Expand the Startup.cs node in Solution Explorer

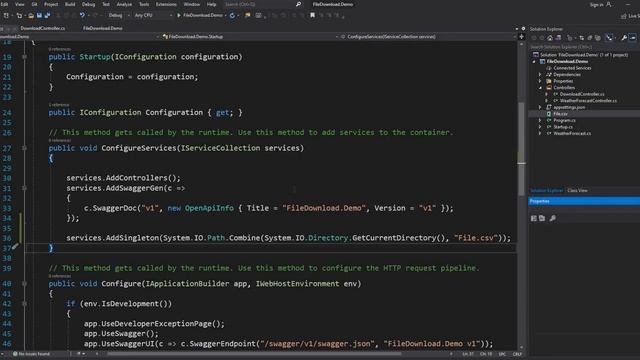tap(540, 127)
